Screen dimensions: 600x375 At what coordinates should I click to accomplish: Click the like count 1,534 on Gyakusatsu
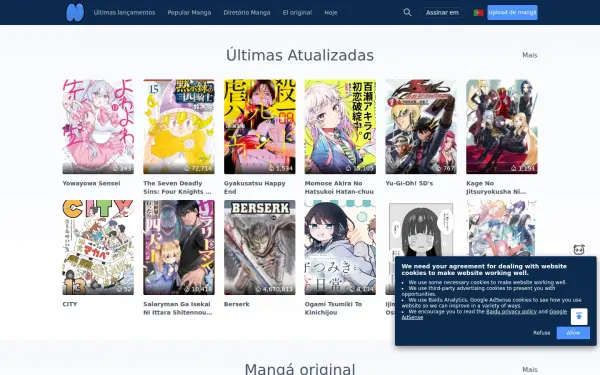point(280,168)
